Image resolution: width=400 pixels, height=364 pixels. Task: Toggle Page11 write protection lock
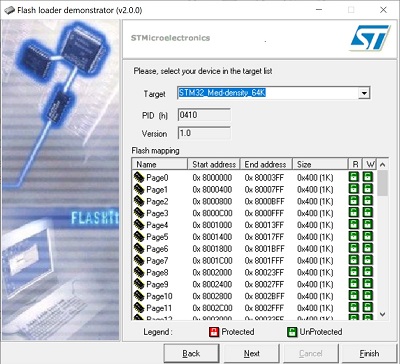pyautogui.click(x=368, y=308)
